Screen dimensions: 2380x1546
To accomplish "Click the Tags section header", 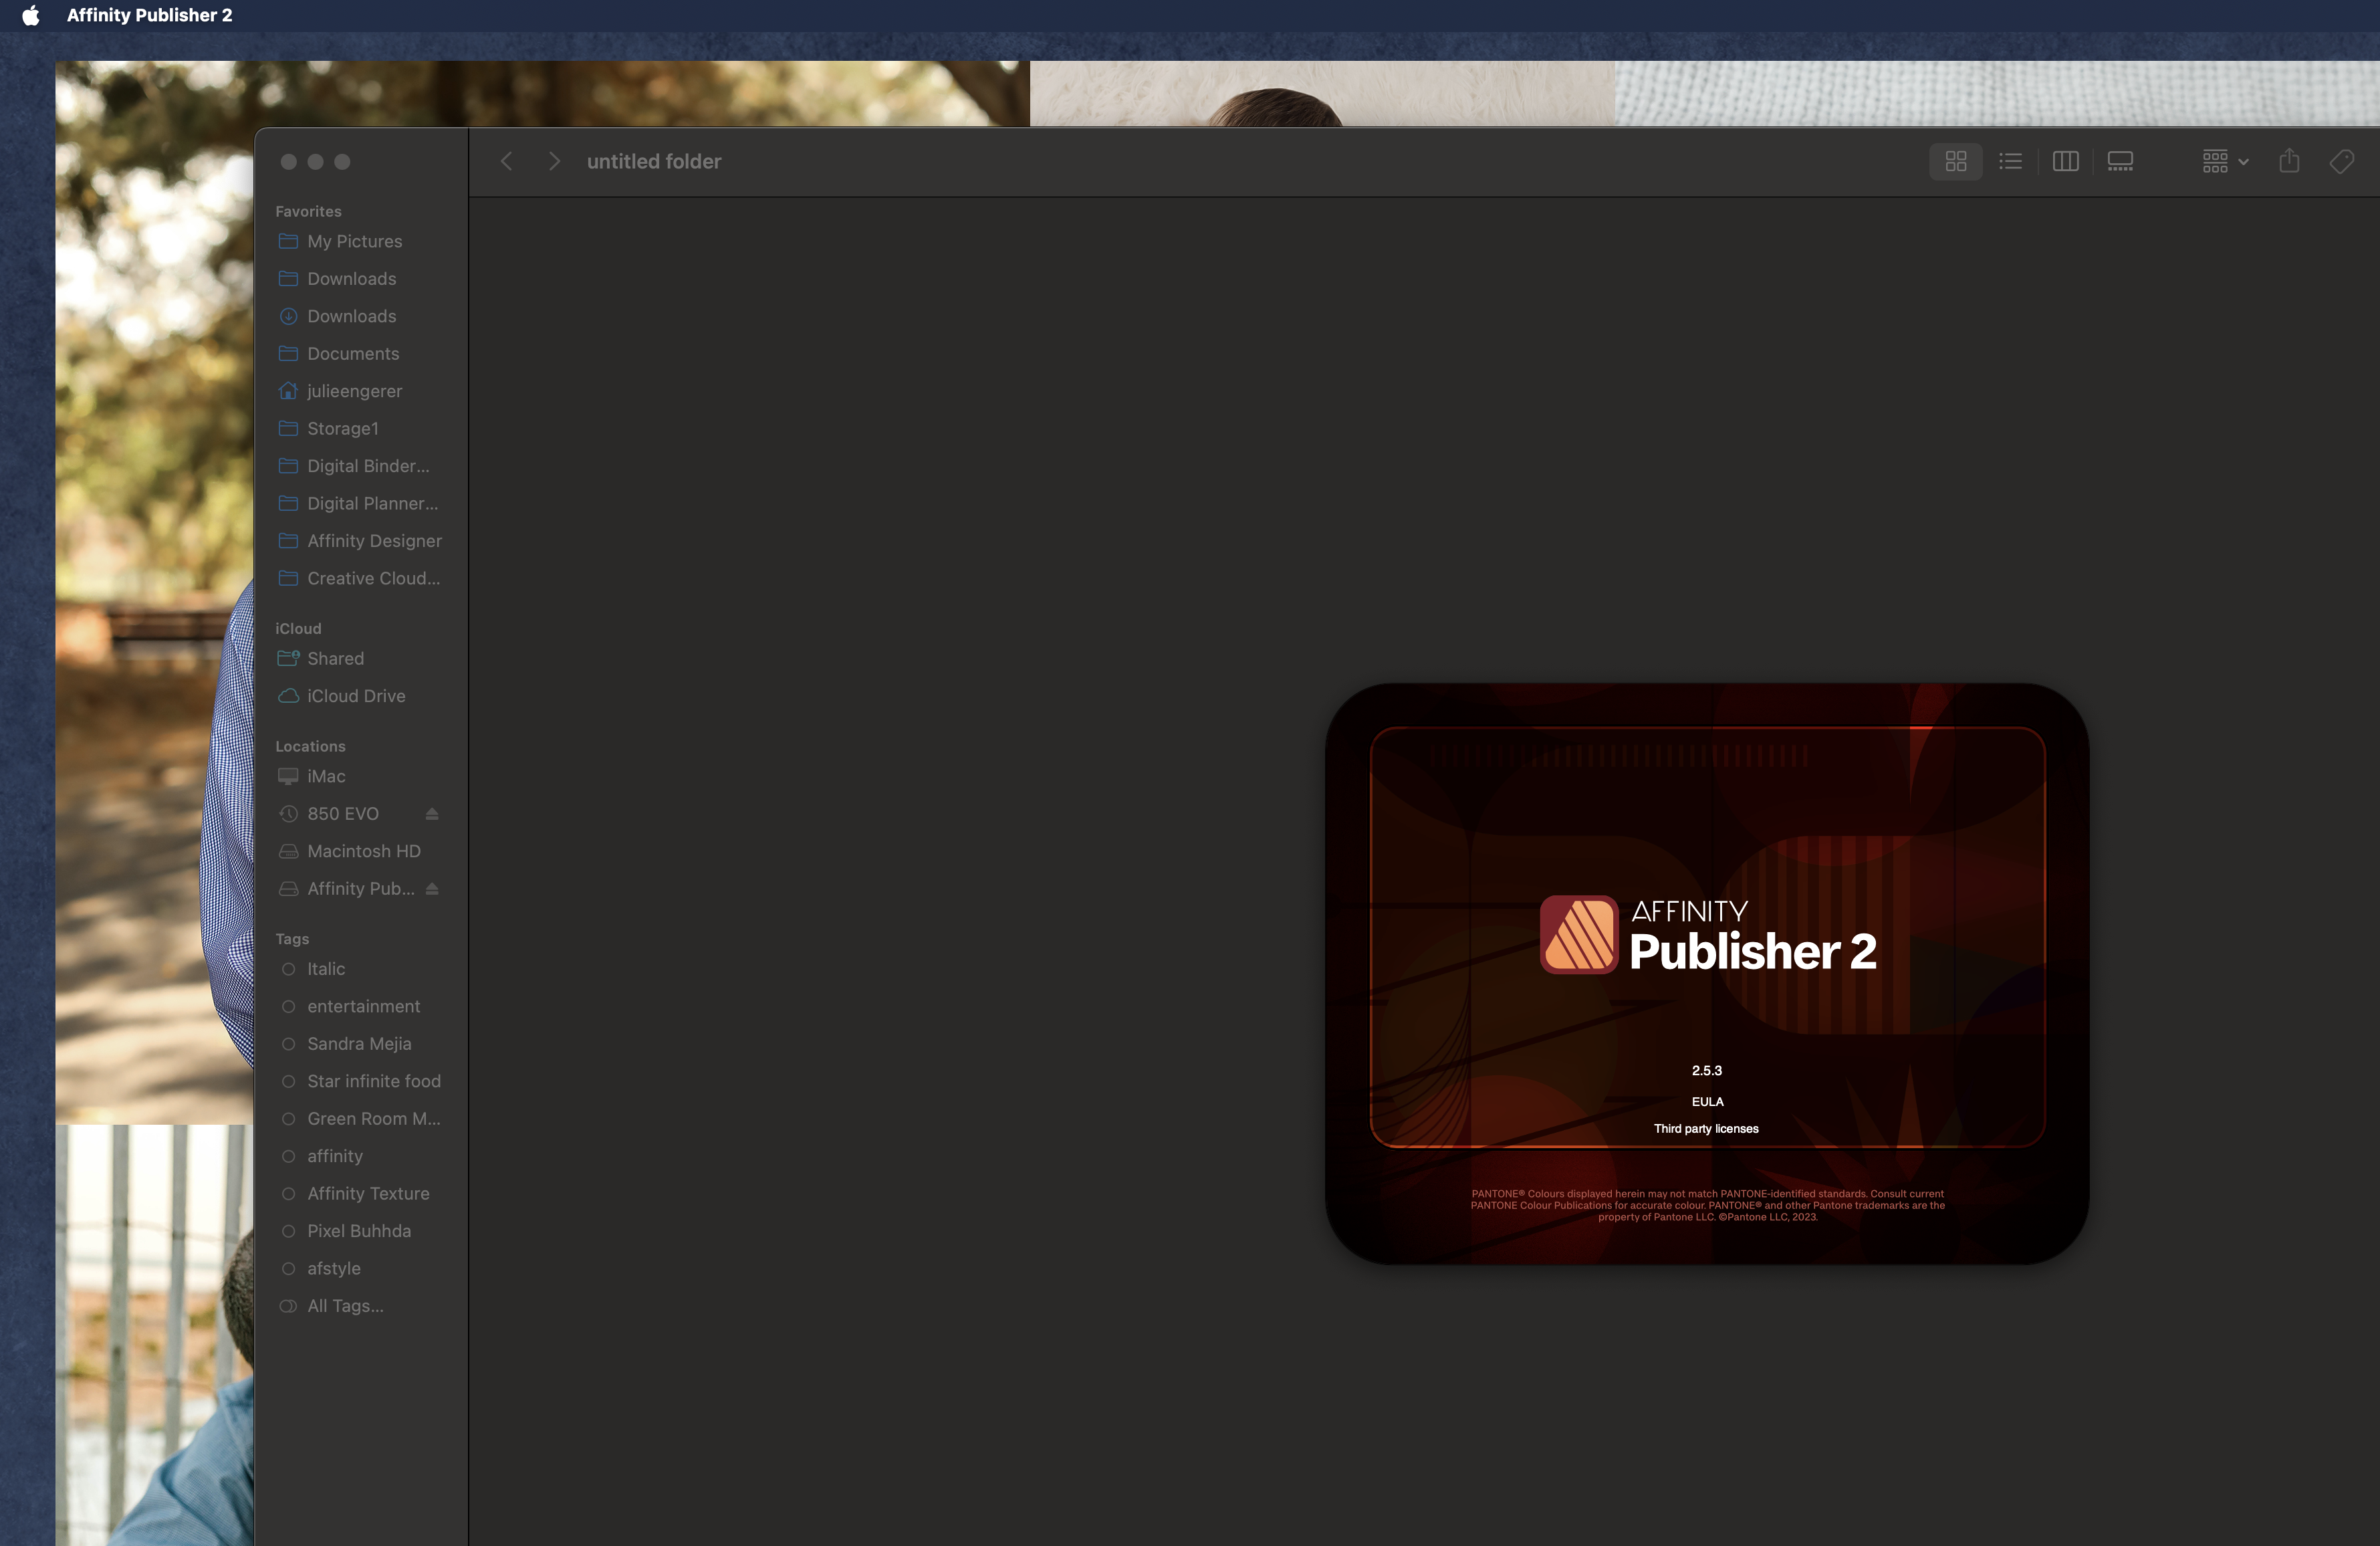I will [x=292, y=939].
